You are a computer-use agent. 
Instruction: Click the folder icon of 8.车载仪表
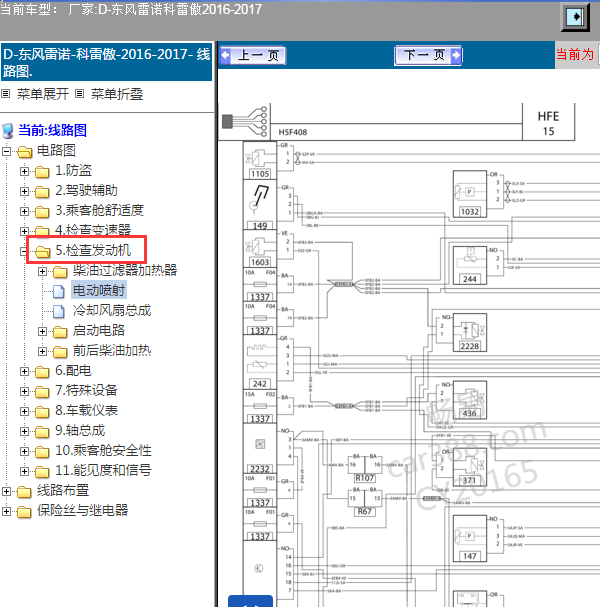tap(42, 412)
